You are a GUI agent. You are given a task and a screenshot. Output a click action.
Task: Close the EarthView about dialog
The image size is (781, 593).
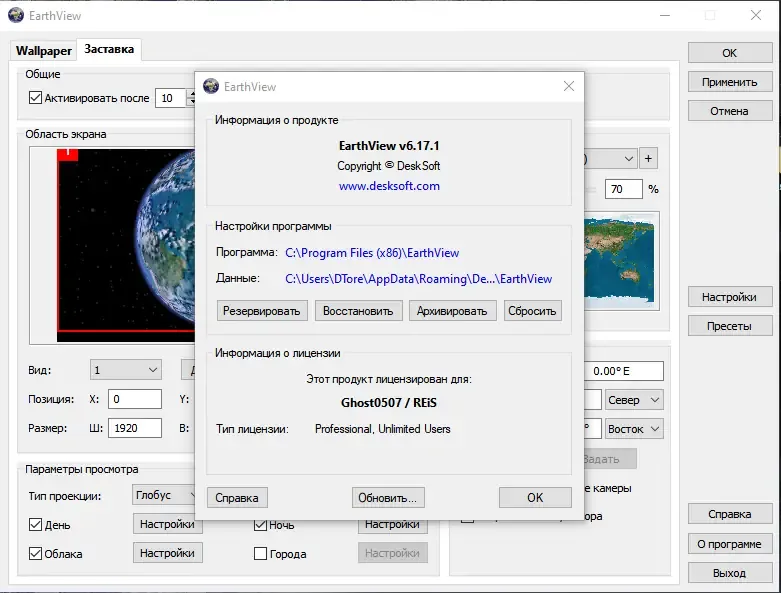click(x=569, y=86)
